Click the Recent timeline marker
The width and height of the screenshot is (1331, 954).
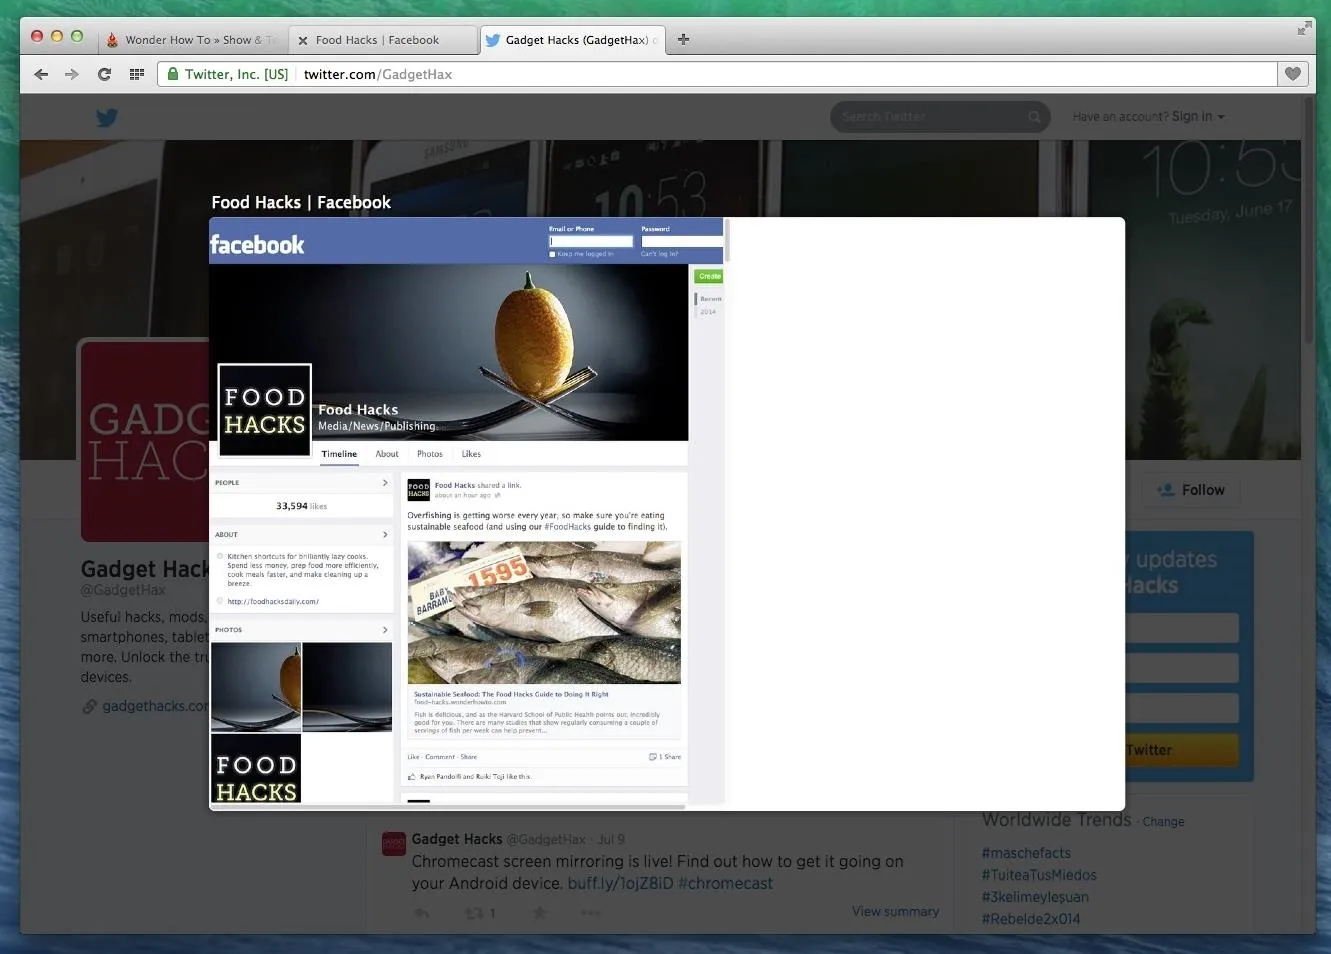point(711,299)
